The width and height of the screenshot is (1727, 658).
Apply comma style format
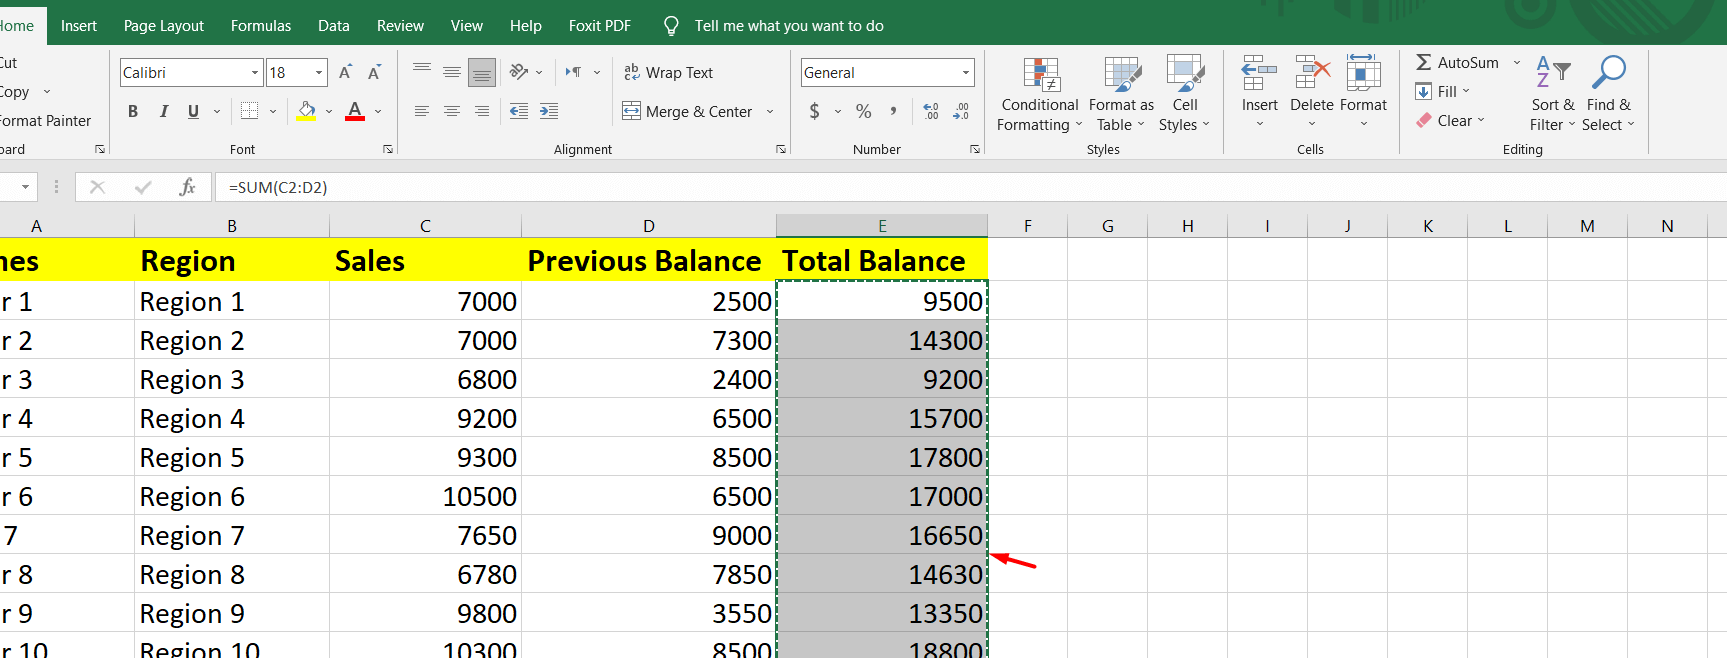tap(893, 111)
